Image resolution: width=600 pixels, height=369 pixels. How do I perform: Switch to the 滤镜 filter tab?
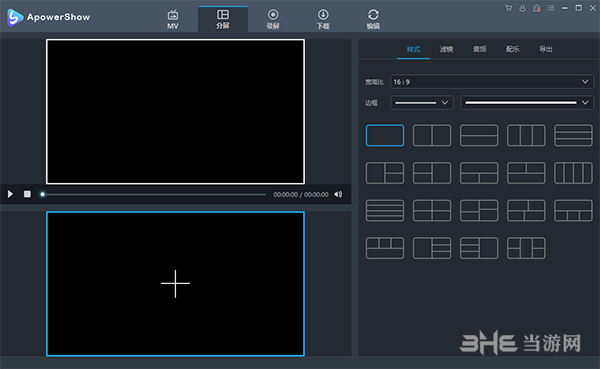[446, 49]
